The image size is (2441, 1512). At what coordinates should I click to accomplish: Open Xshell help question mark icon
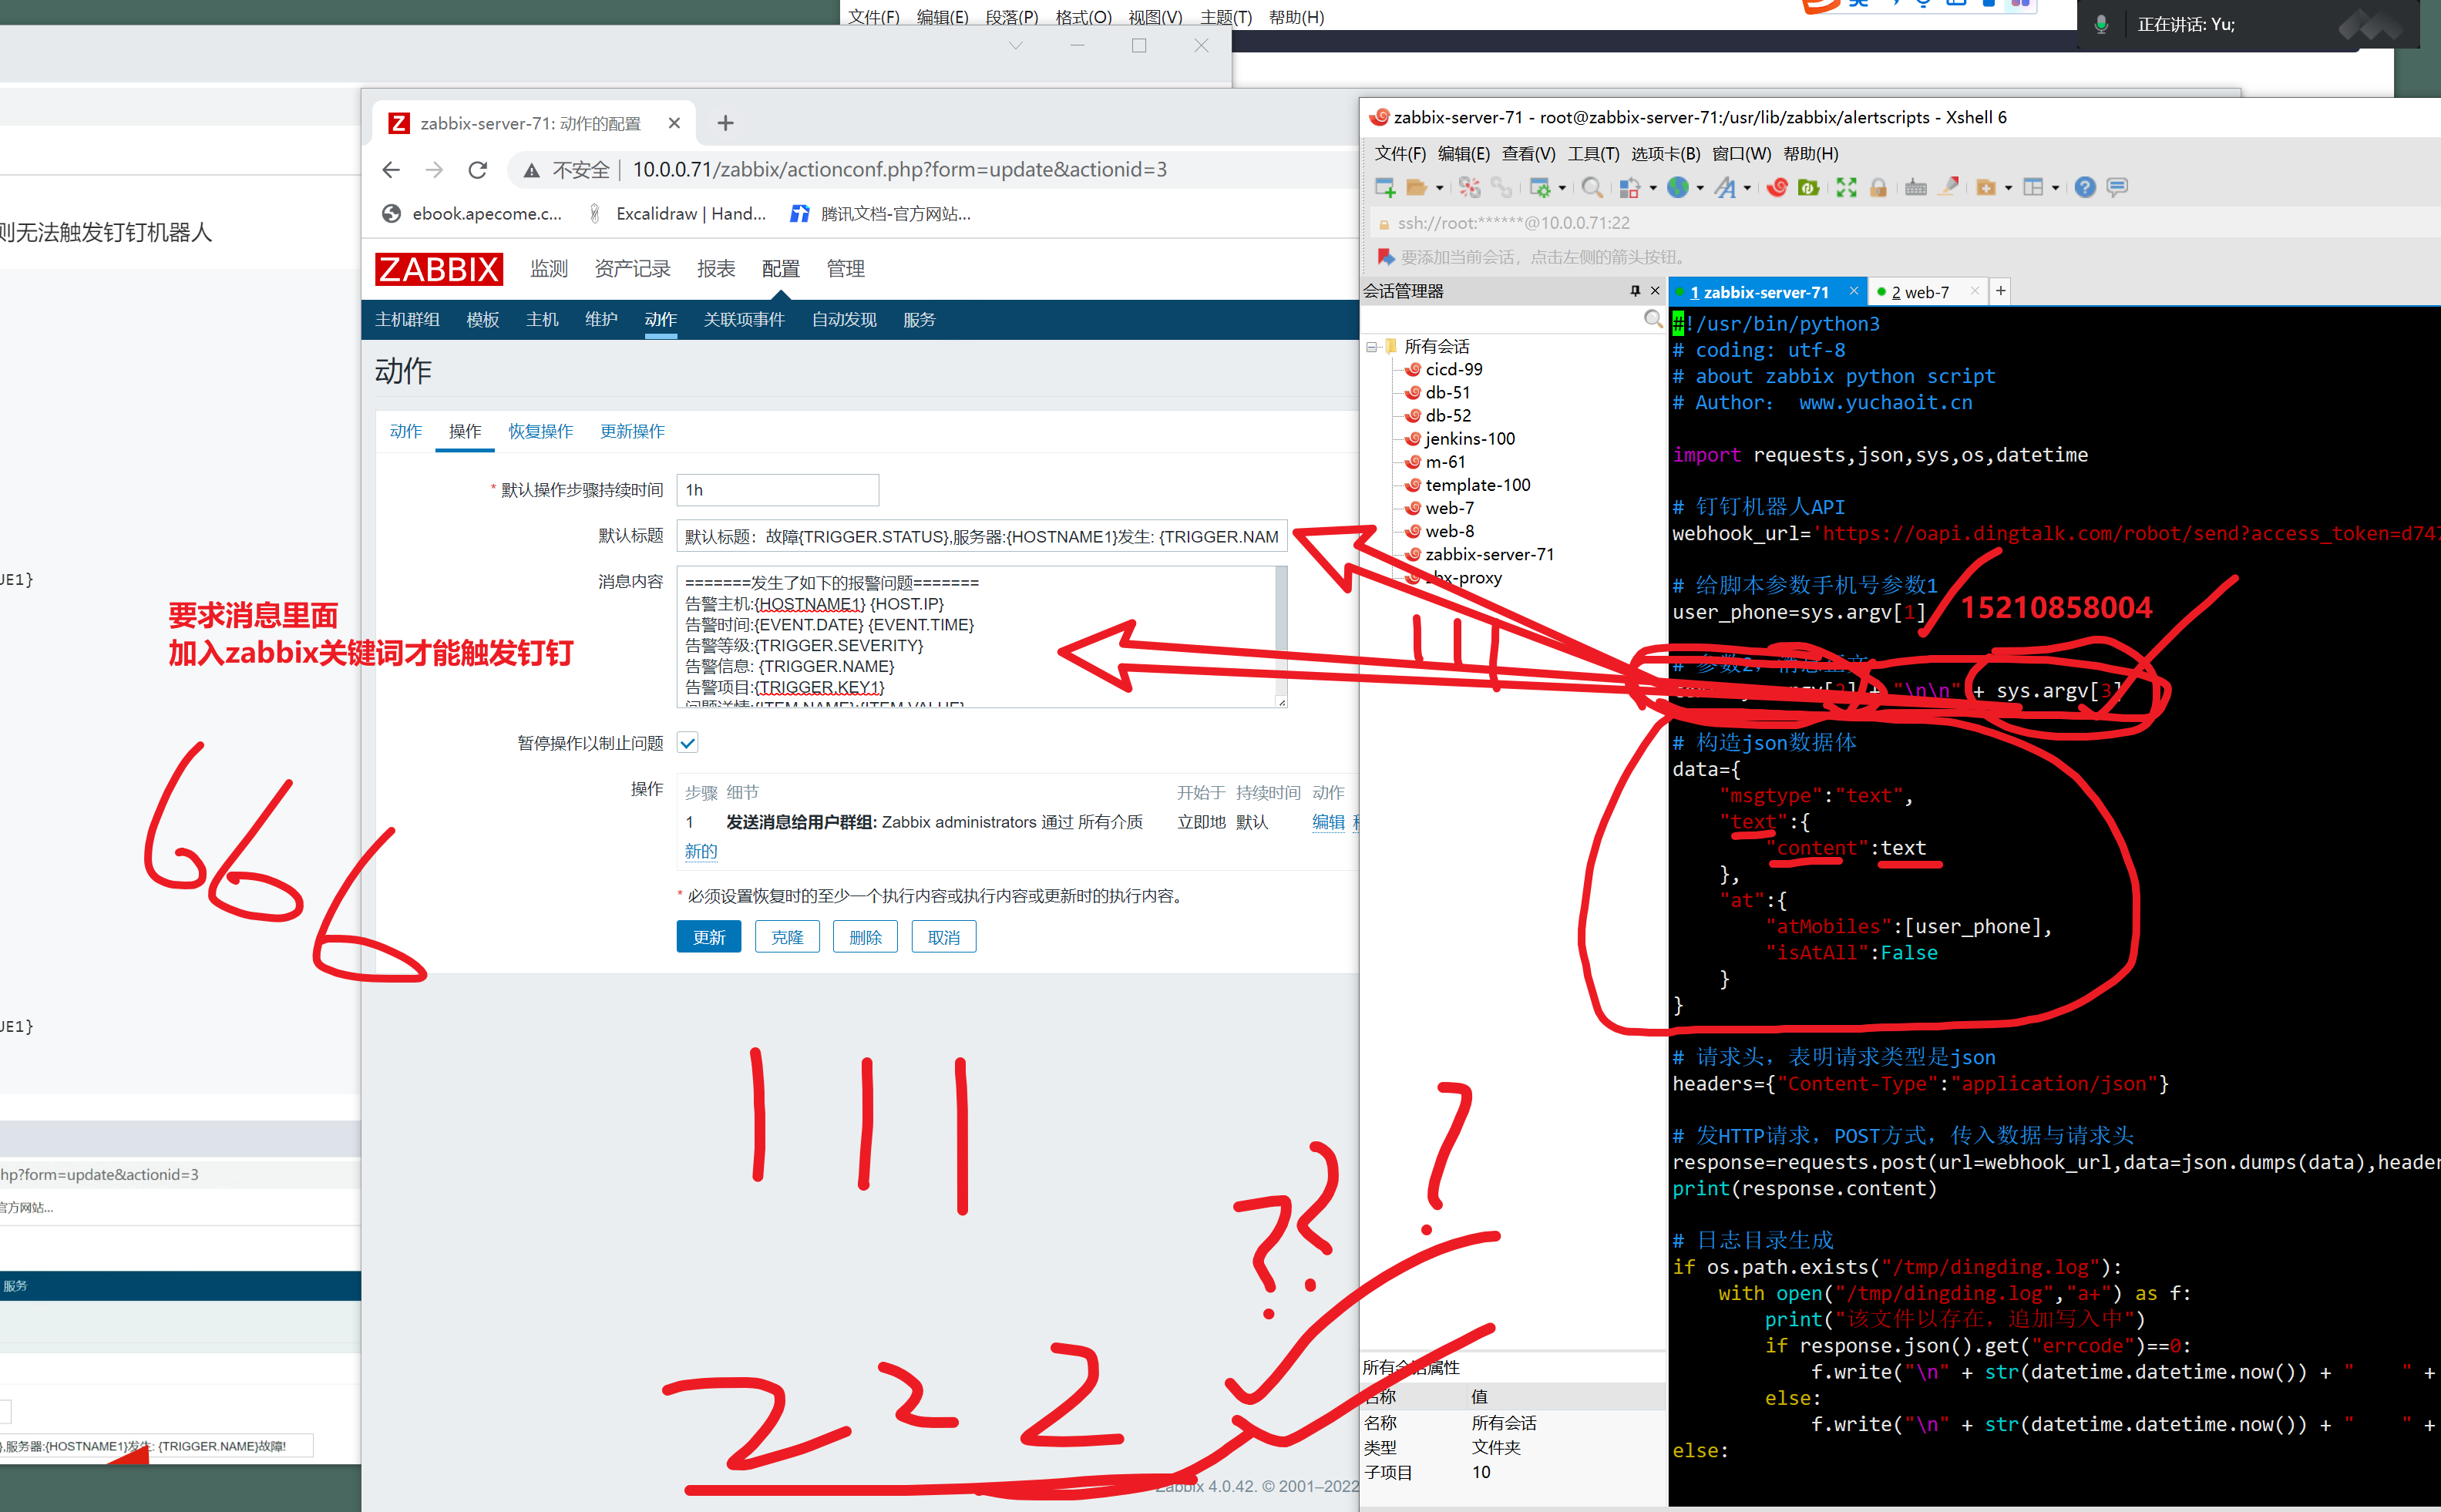(2084, 188)
